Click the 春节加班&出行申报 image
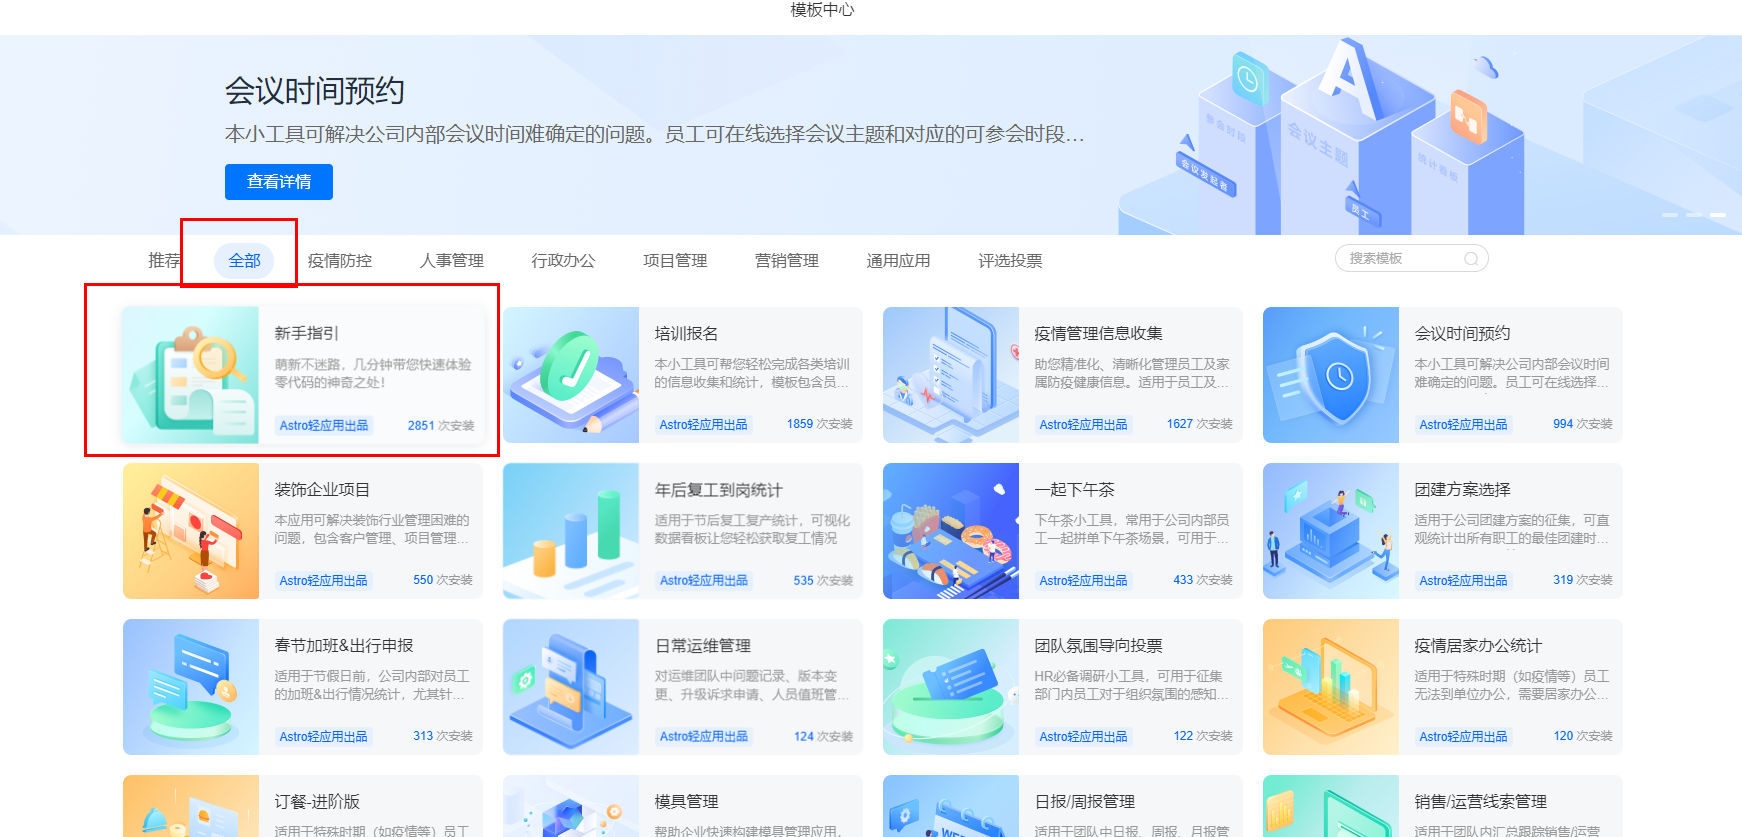 tap(191, 687)
